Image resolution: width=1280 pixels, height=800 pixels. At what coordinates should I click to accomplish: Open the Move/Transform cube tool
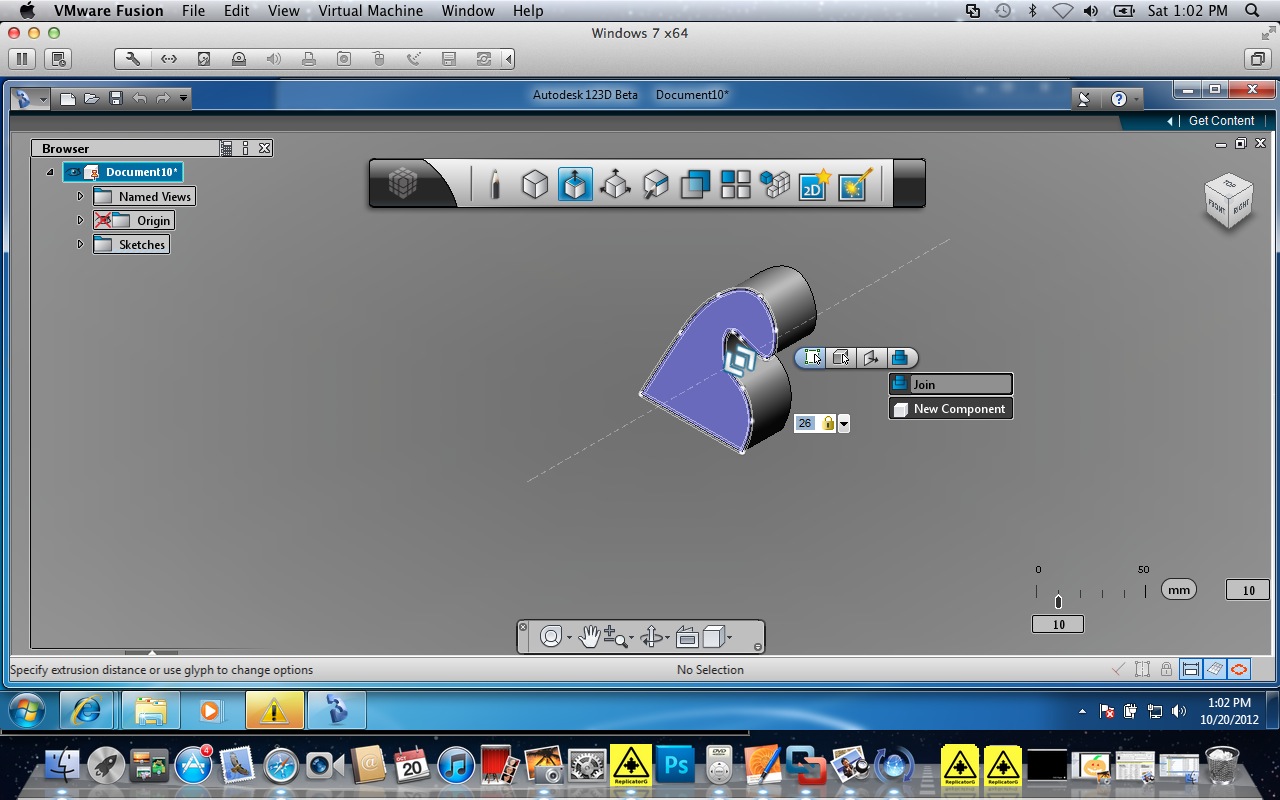click(x=615, y=184)
